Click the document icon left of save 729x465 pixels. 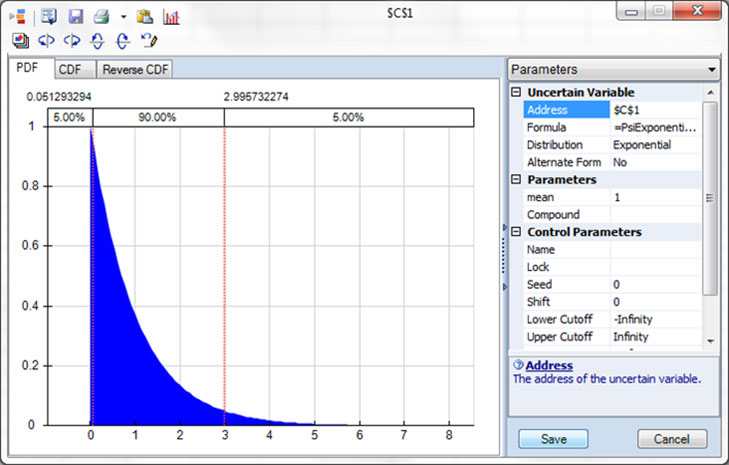[x=50, y=17]
